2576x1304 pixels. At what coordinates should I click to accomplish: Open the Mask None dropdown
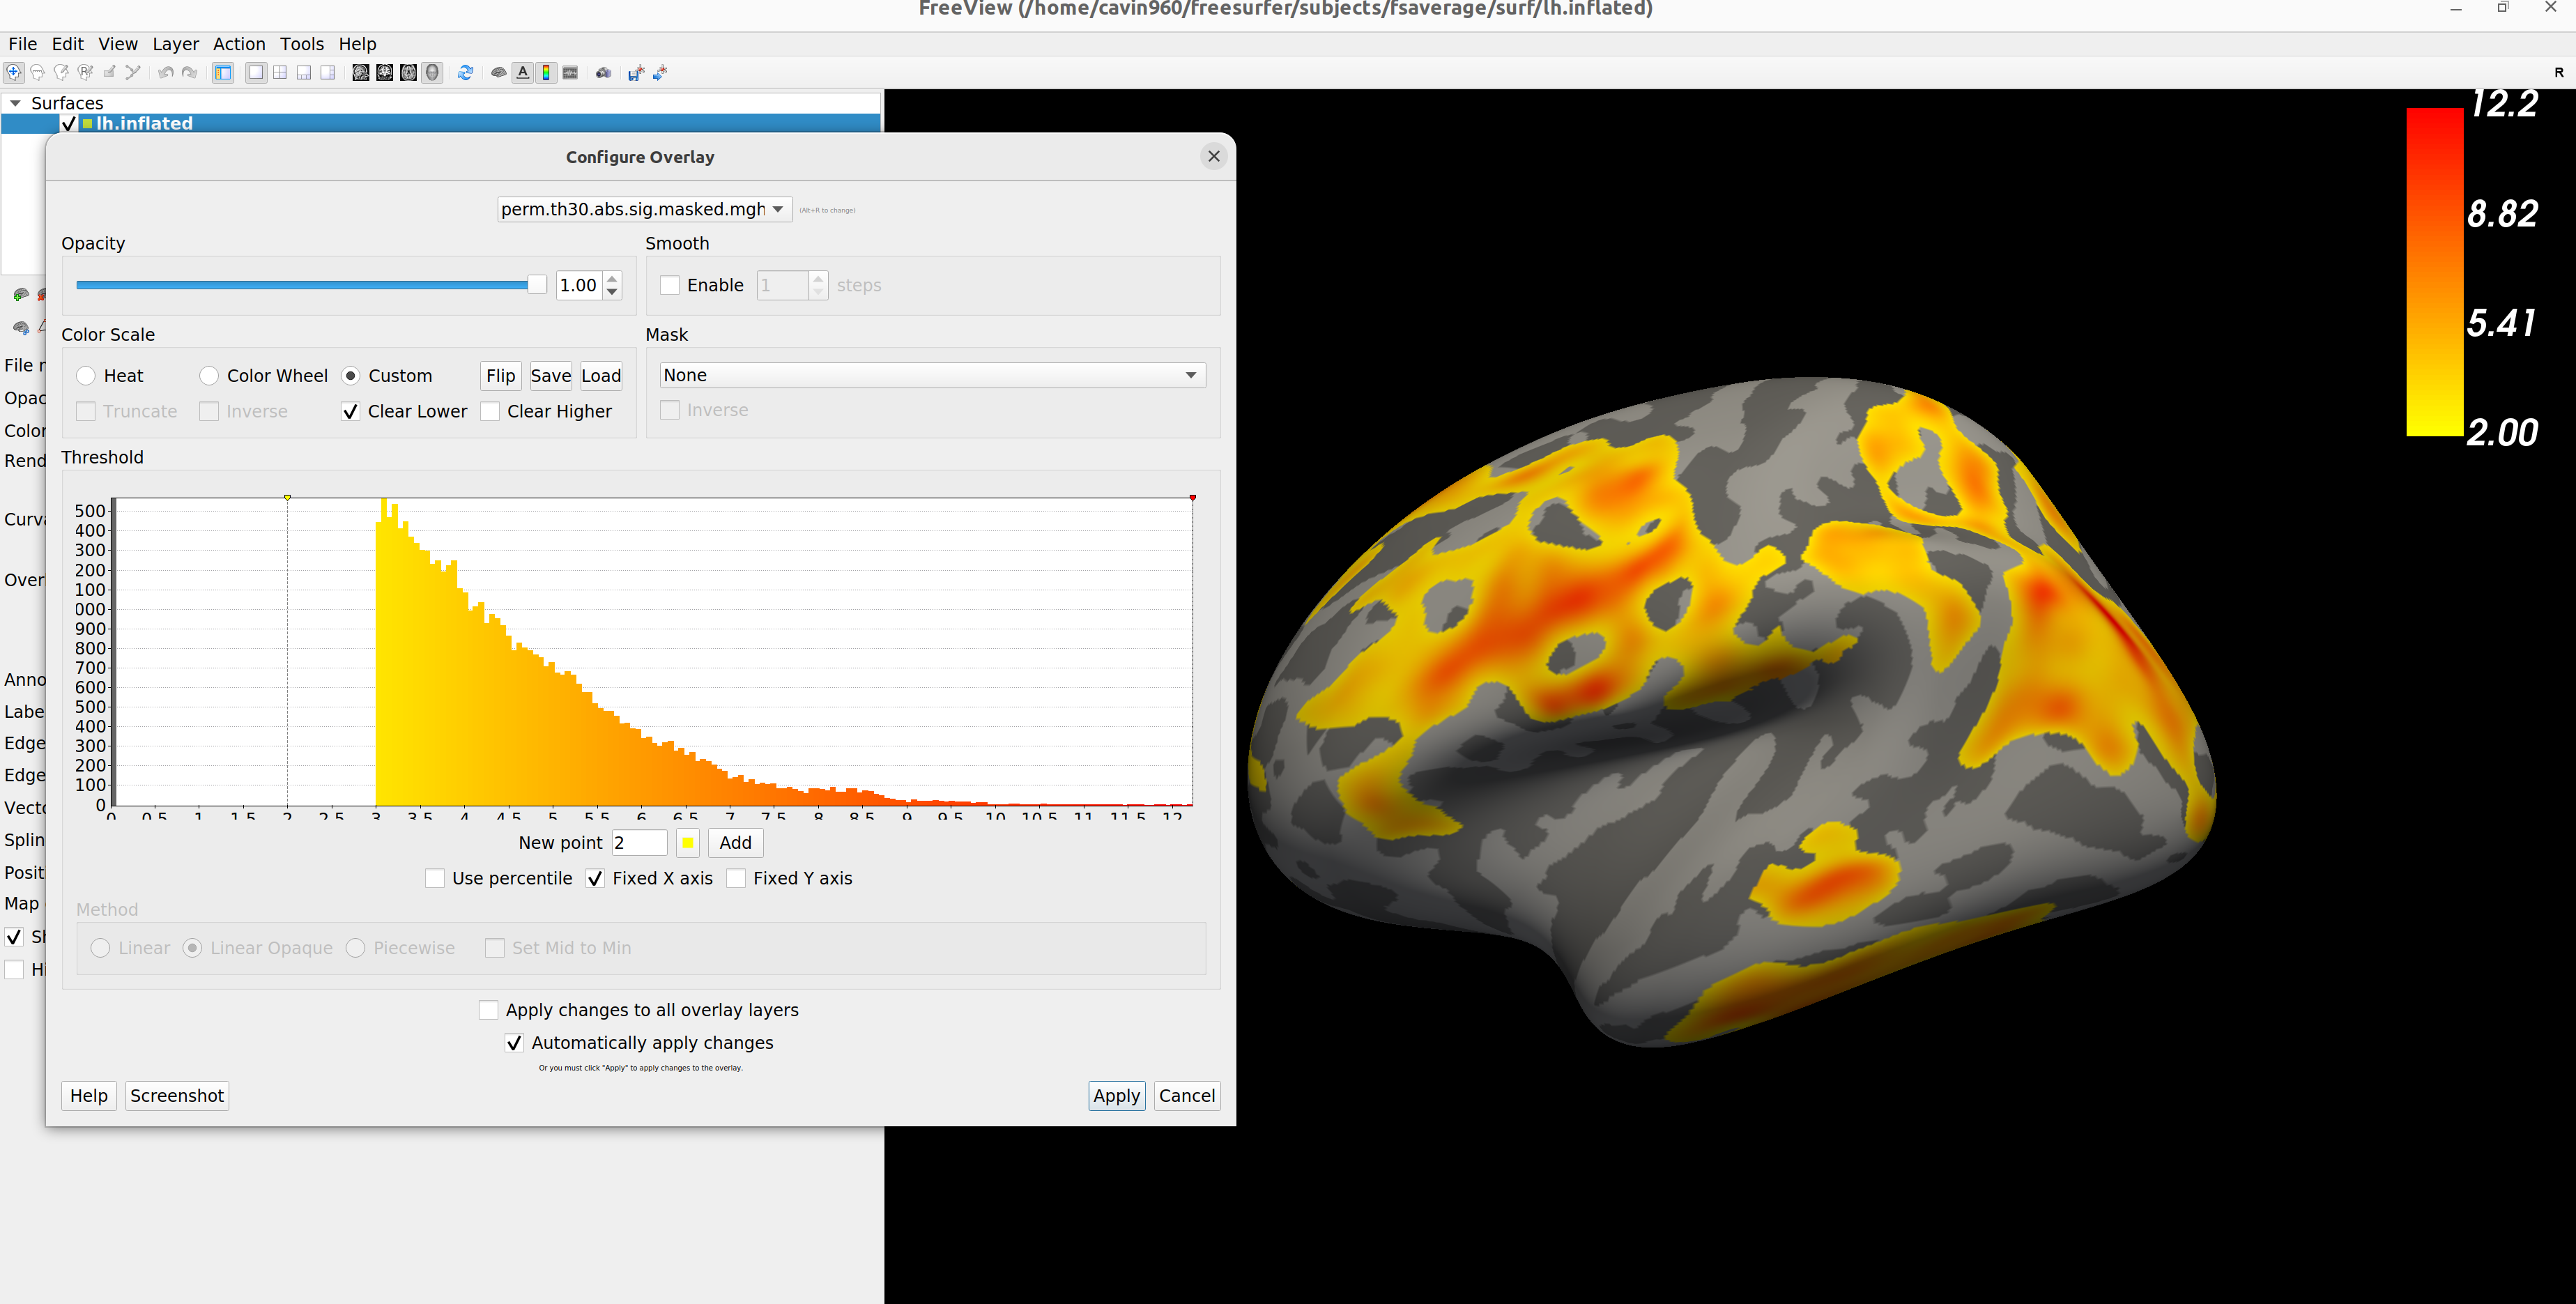(932, 375)
